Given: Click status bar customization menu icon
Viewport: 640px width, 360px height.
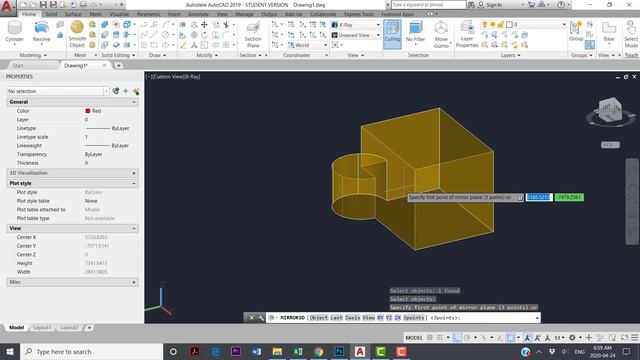Looking at the screenshot, I should [635, 338].
